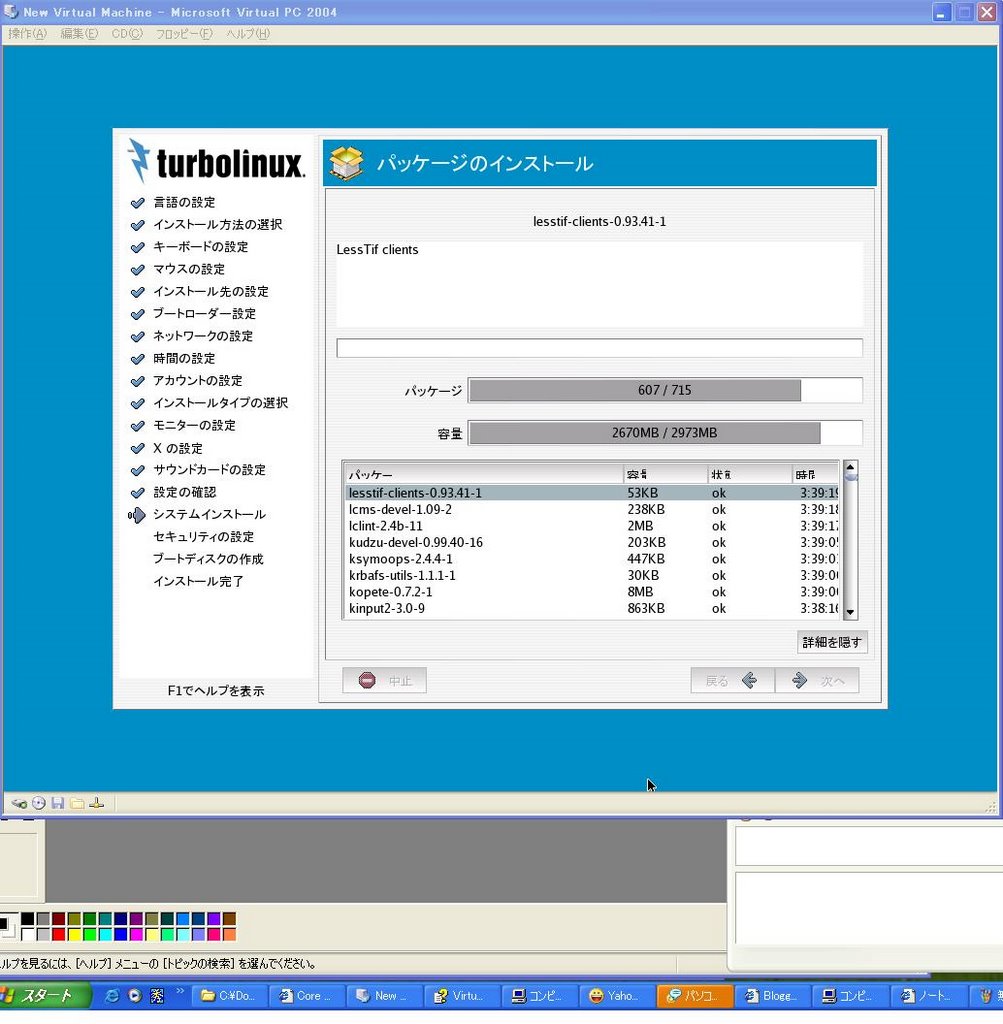The image size is (1003, 1024).
Task: Launch Windows Media Player from quick launch
Action: 135,995
